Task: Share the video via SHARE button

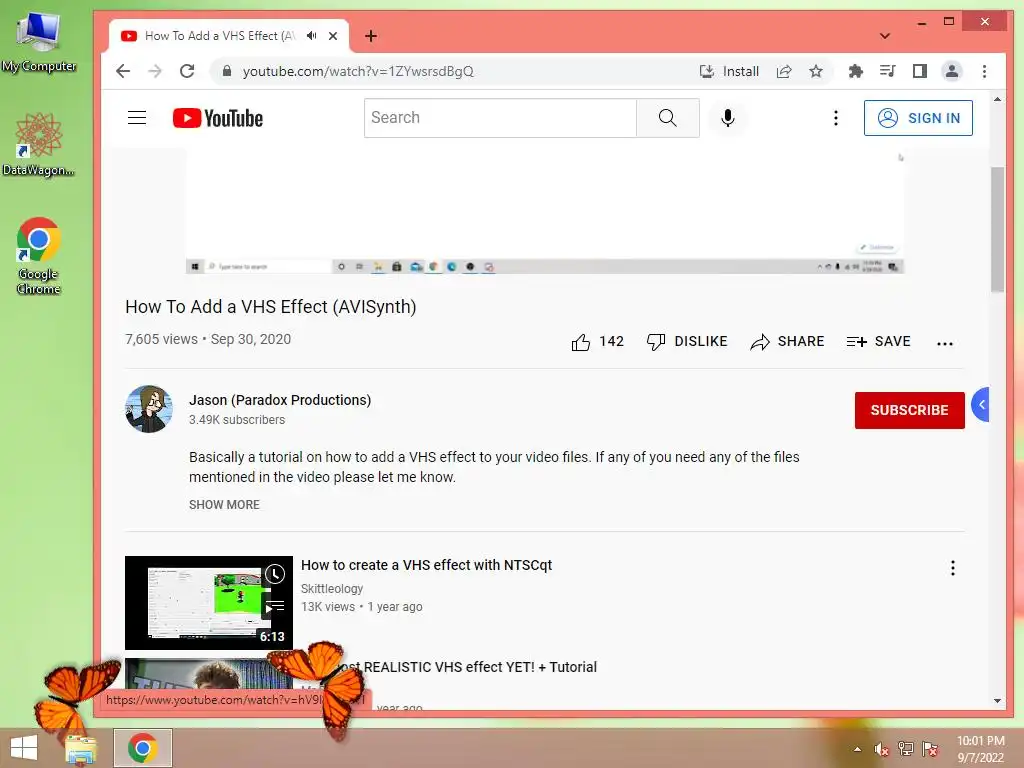Action: pyautogui.click(x=787, y=342)
